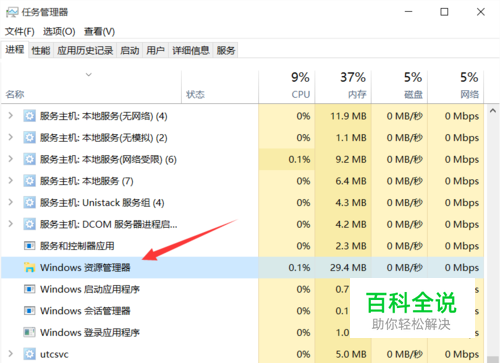
Task: Click the vertical scrollbar track
Action: 493,233
